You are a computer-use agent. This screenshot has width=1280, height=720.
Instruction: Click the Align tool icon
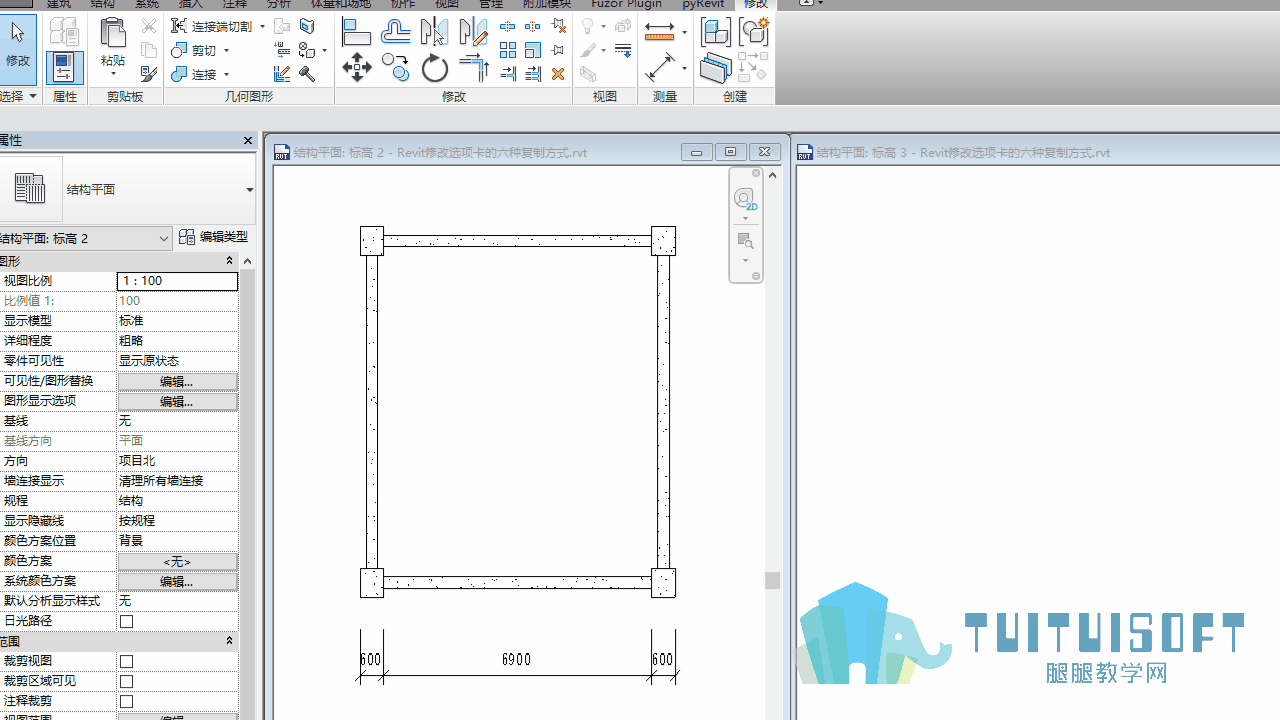356,32
